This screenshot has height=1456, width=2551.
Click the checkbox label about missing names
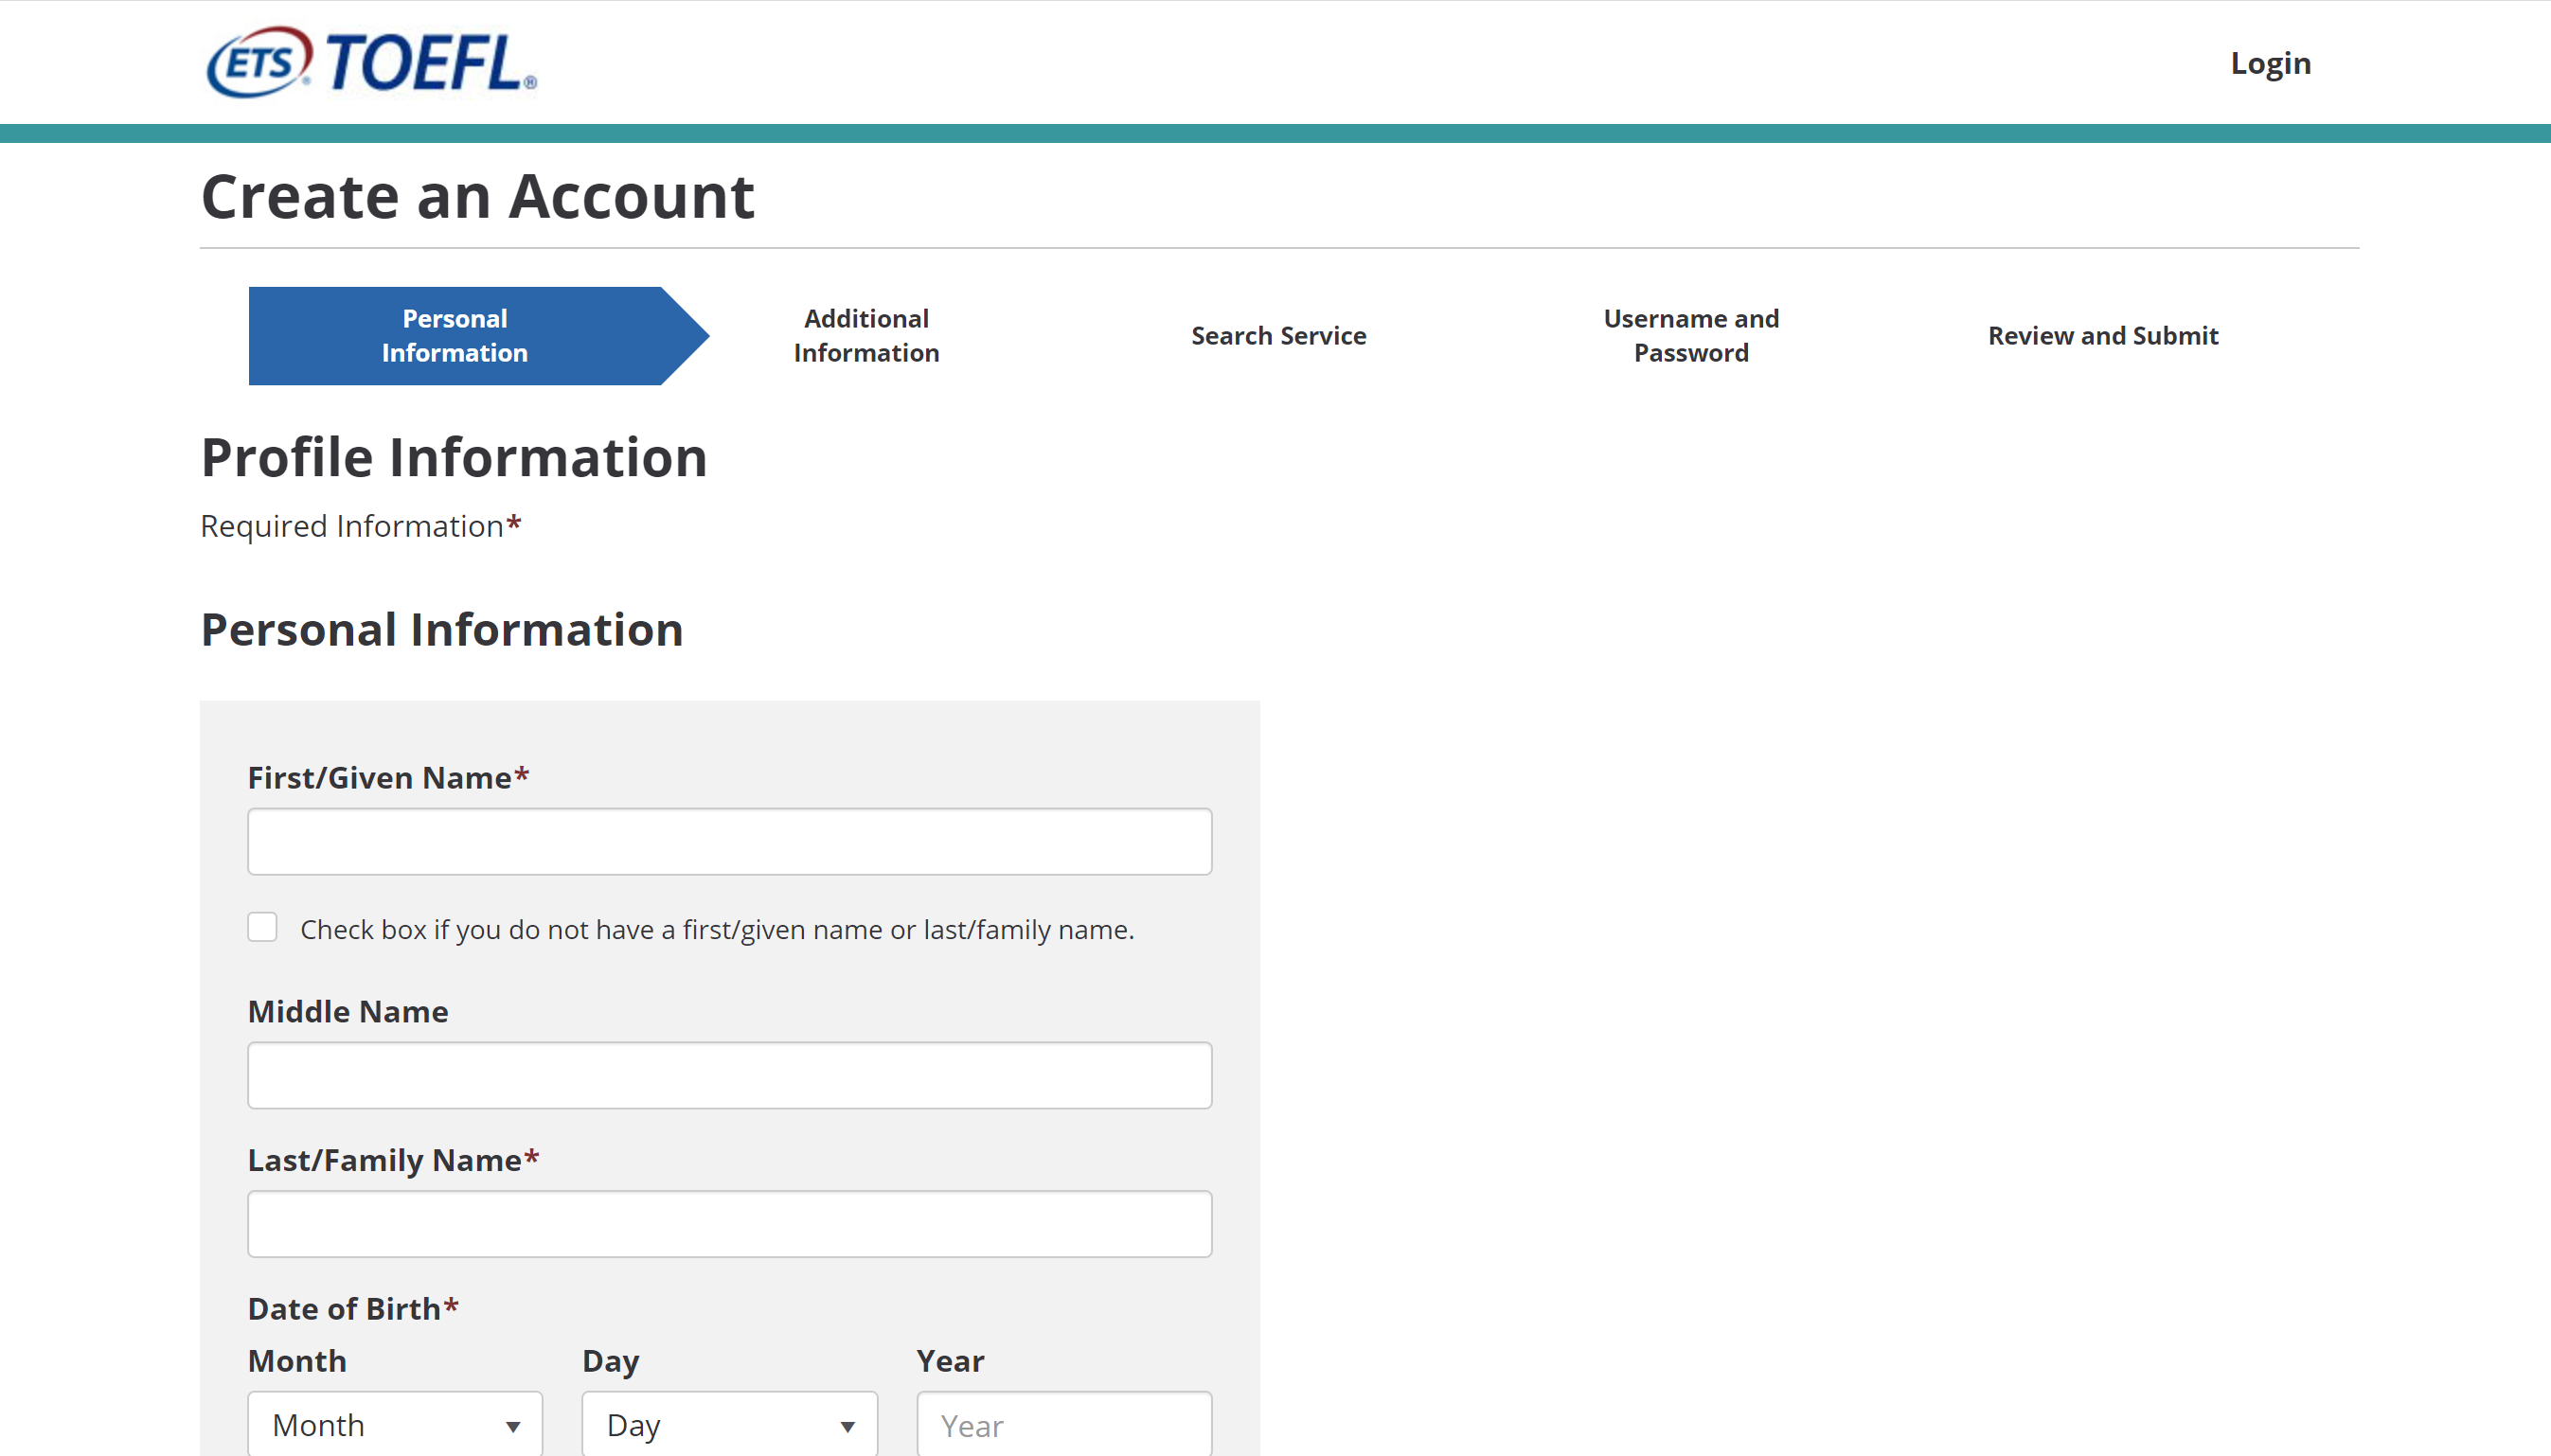click(x=717, y=930)
